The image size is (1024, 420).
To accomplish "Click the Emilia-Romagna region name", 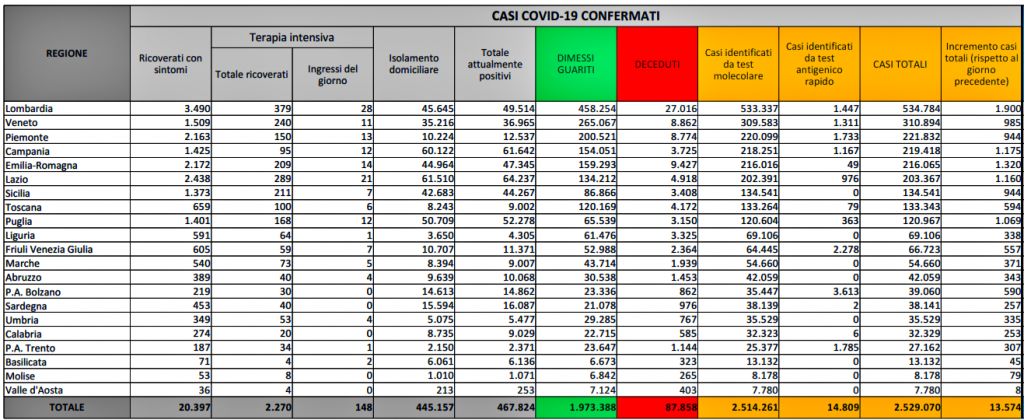I will pyautogui.click(x=40, y=164).
